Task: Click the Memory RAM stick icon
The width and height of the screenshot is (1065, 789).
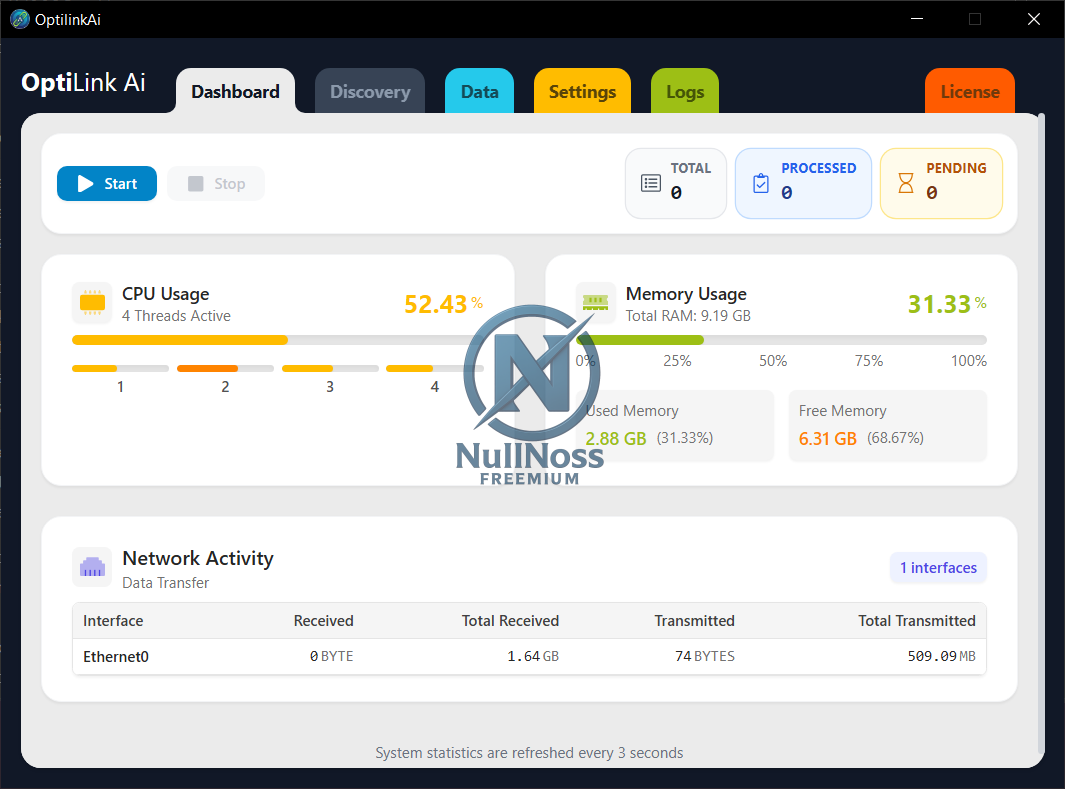Action: click(x=596, y=303)
